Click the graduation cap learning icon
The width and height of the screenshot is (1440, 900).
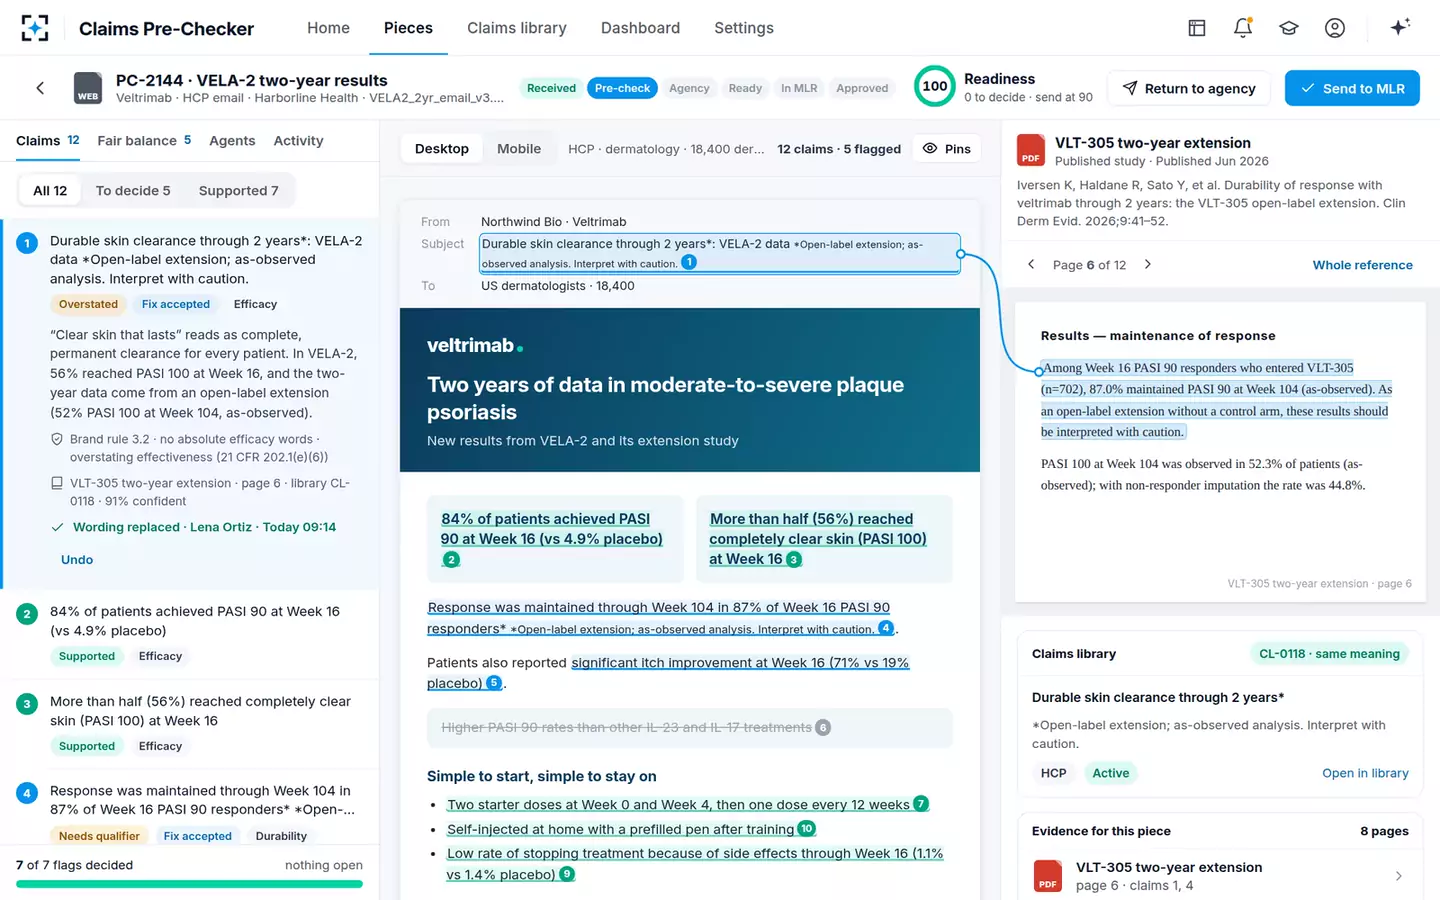pyautogui.click(x=1289, y=28)
